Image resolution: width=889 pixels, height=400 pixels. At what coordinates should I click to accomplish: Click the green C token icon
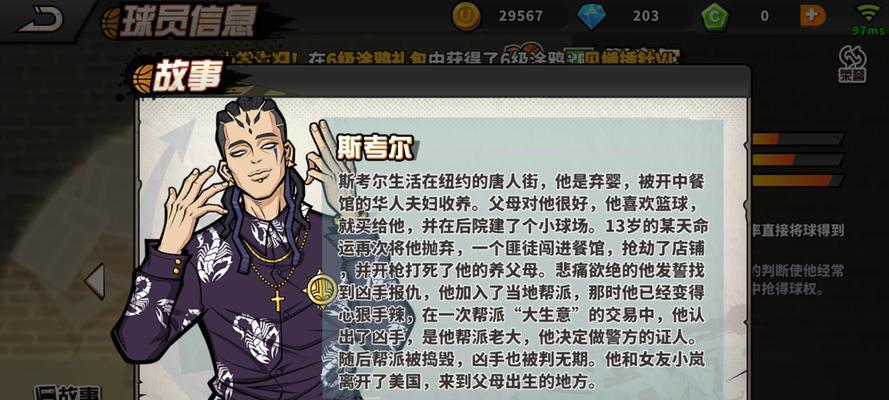tap(715, 16)
